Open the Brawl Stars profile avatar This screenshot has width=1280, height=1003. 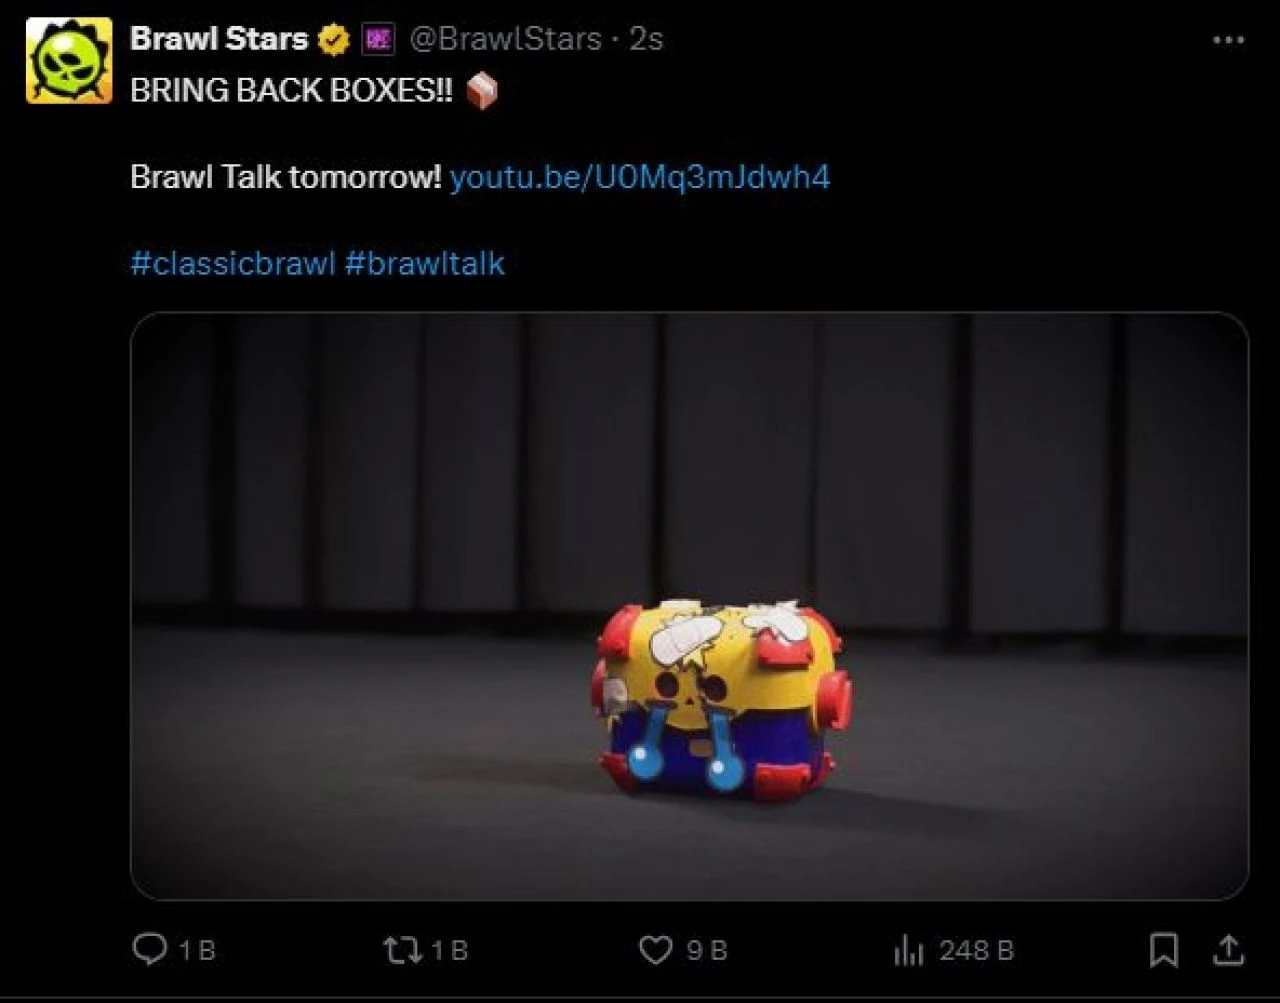coord(68,60)
